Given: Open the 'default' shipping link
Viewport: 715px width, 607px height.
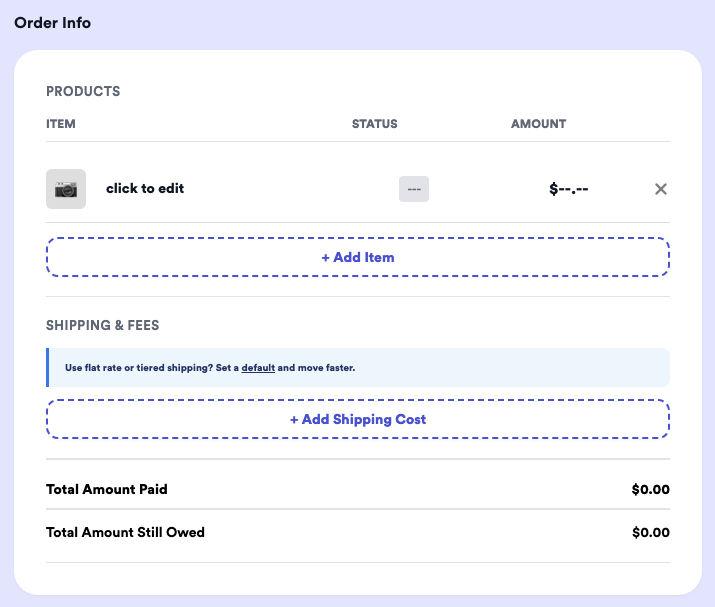Looking at the screenshot, I should (x=258, y=368).
